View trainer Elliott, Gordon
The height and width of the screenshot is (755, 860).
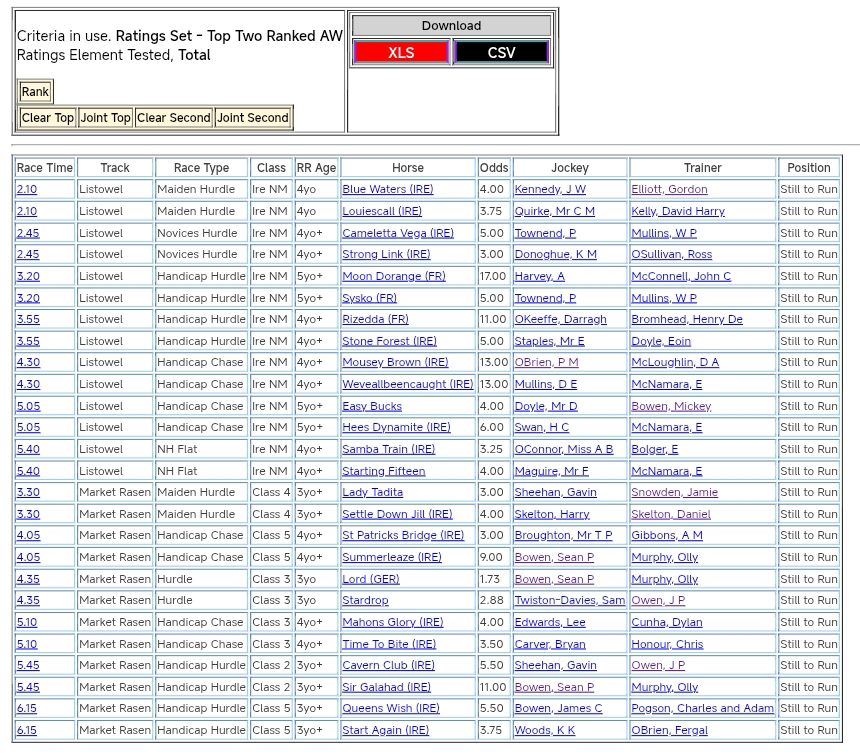click(x=669, y=189)
